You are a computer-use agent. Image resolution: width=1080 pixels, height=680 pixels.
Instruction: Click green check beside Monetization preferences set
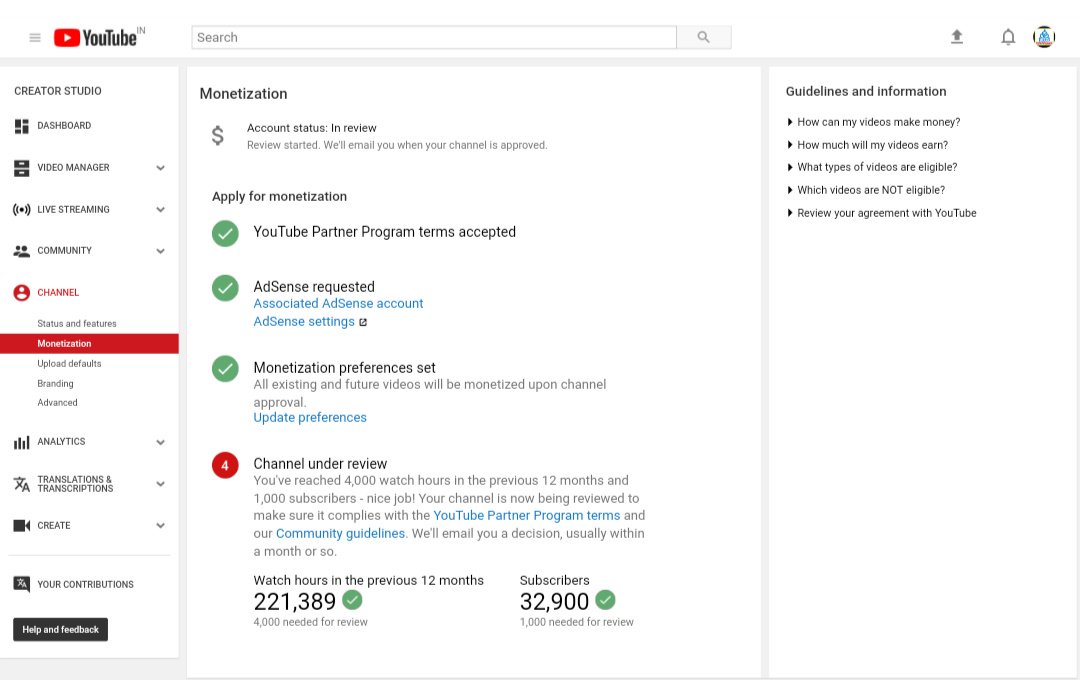point(225,369)
